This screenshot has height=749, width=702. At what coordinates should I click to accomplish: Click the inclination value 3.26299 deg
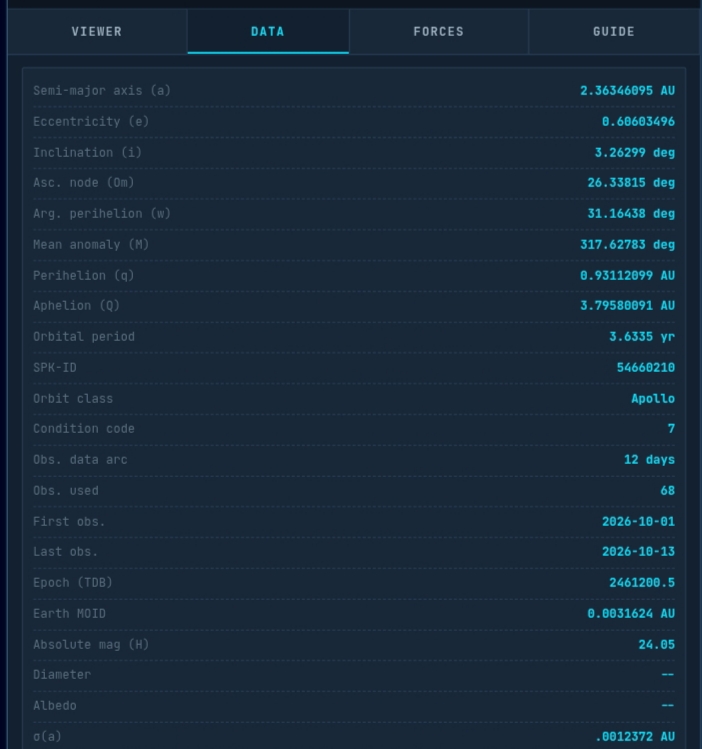tap(634, 153)
